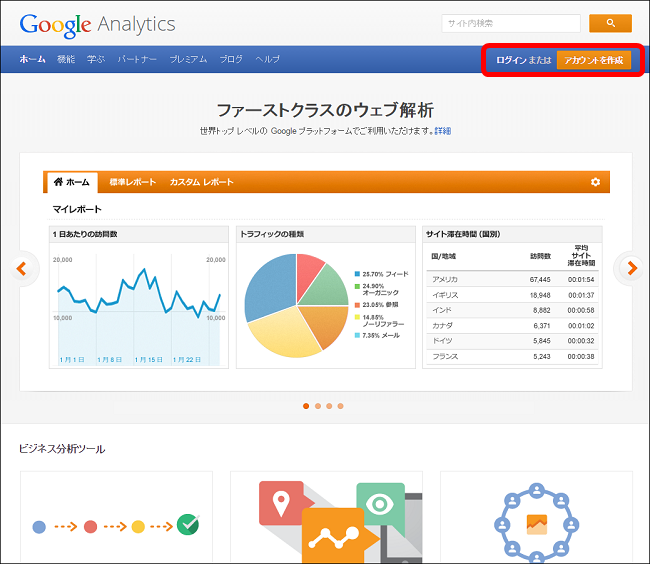Viewport: 650px width, 564px height.
Task: Focus the サイト内検索 search field
Action: tap(511, 23)
